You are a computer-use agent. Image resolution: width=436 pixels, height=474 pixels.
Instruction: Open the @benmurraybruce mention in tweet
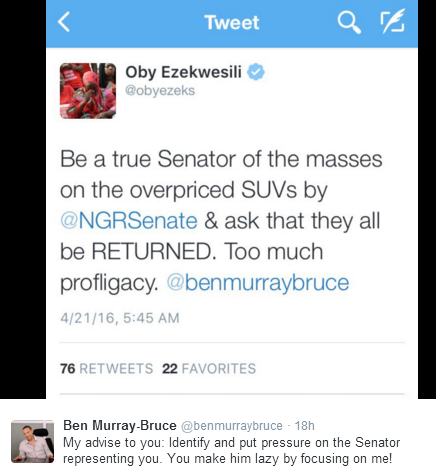(x=258, y=283)
